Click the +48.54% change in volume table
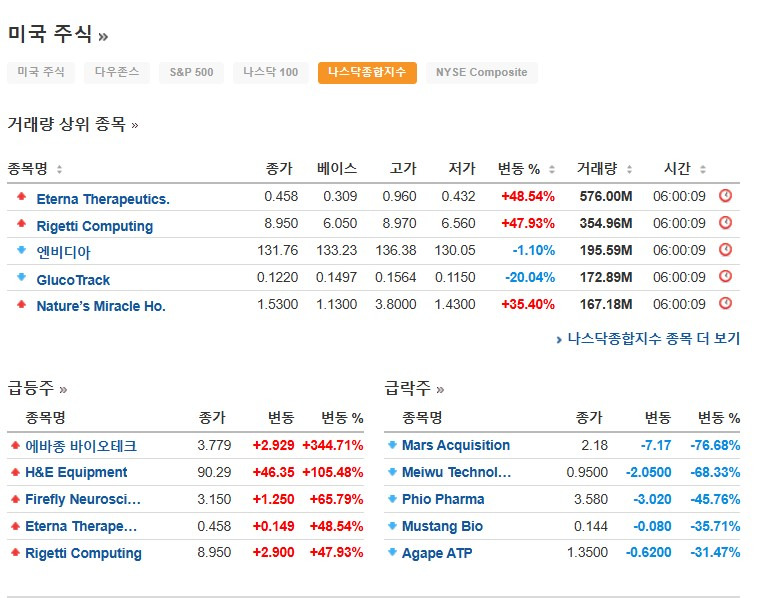Viewport: 757px width, 598px height. click(x=528, y=196)
